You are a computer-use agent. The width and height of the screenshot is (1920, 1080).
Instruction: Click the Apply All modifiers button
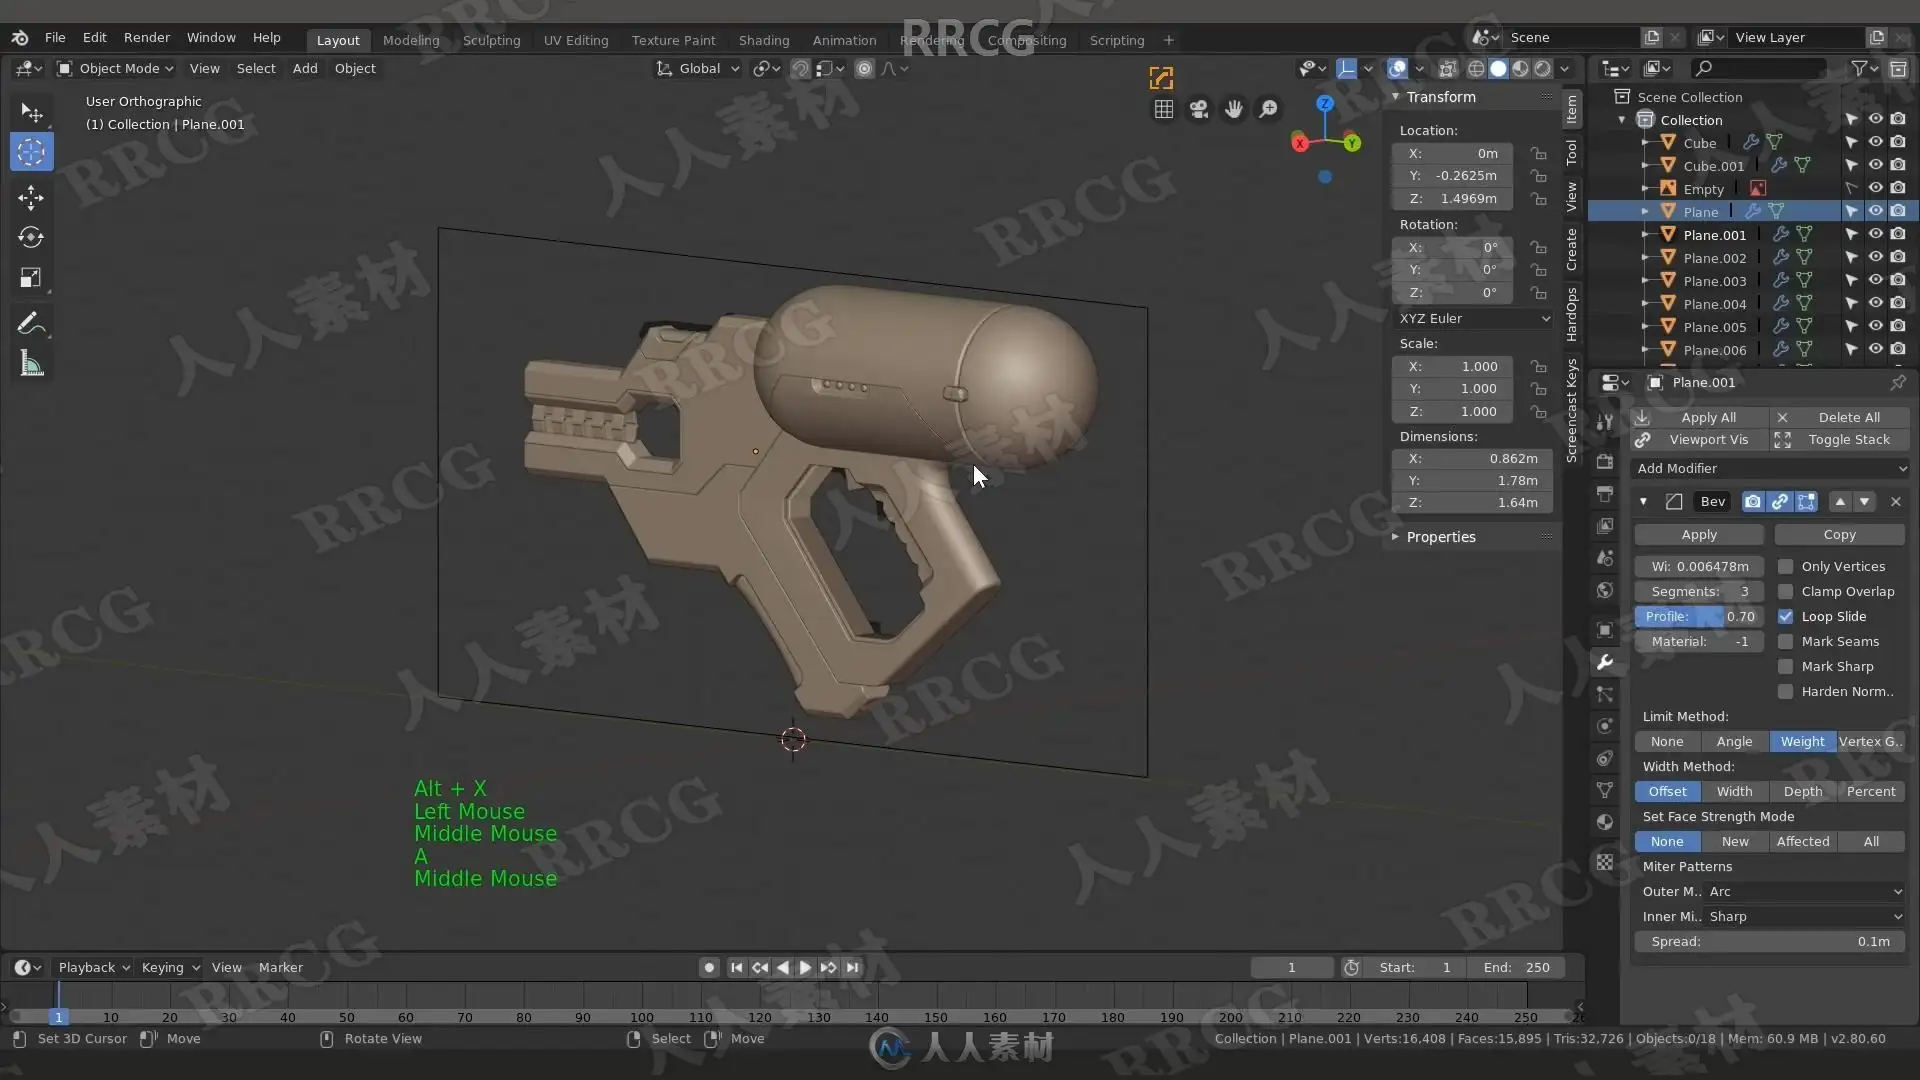(x=1707, y=417)
